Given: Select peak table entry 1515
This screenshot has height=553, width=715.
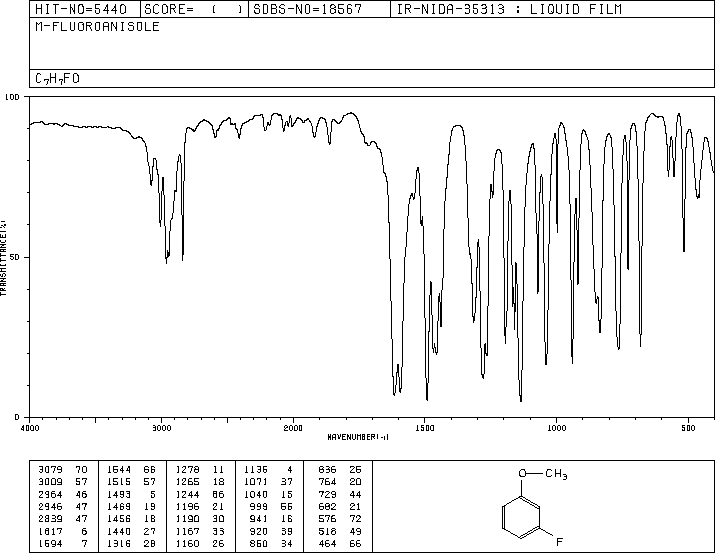Looking at the screenshot, I should pyautogui.click(x=131, y=481).
